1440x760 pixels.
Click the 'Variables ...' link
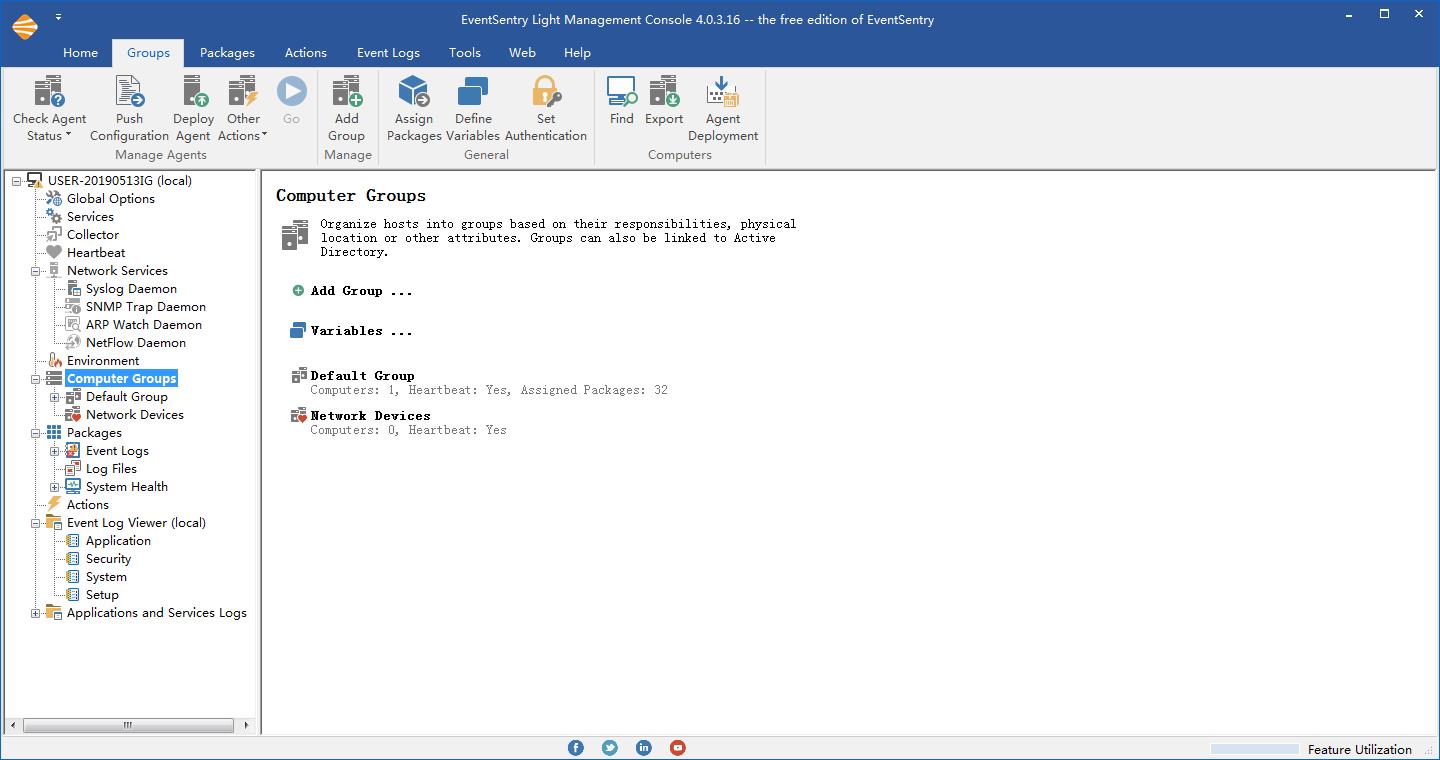click(x=361, y=331)
